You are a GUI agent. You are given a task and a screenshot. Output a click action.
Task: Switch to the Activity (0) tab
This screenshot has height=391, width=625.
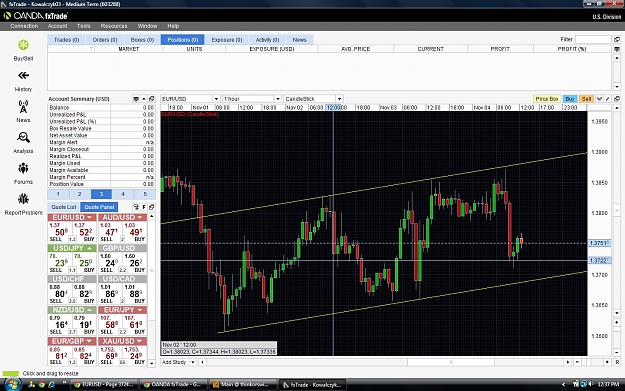pyautogui.click(x=267, y=40)
